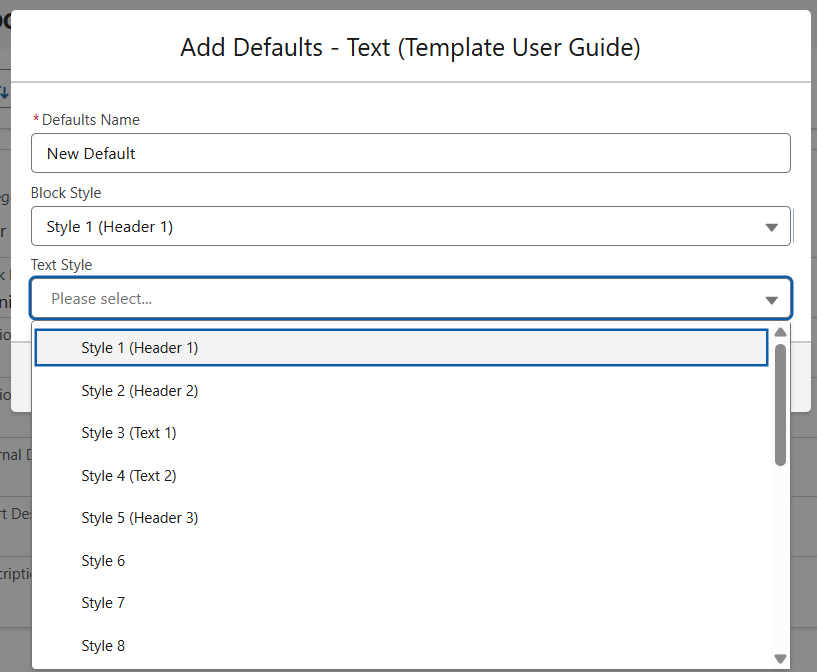Click the list scrollbar up arrow
The height and width of the screenshot is (672, 817).
pos(780,332)
